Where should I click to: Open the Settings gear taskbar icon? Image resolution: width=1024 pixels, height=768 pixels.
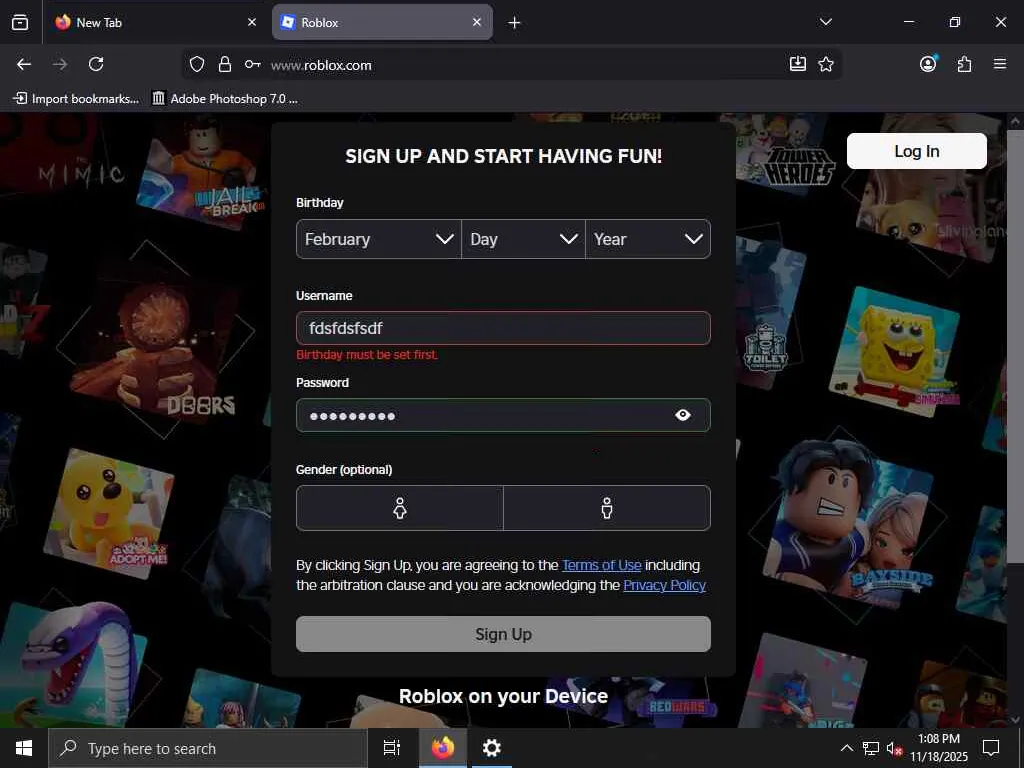coord(492,748)
